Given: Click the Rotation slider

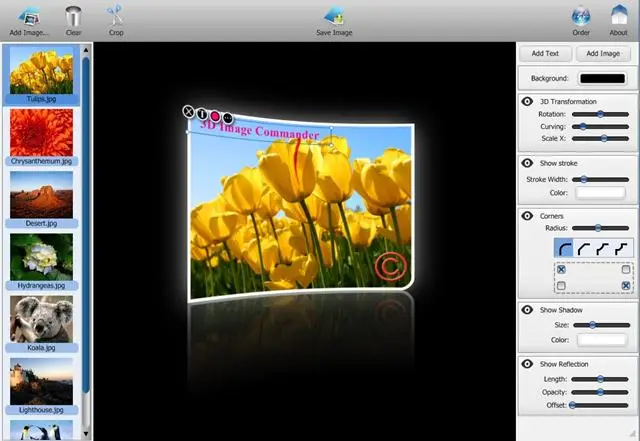Looking at the screenshot, I should 600,114.
